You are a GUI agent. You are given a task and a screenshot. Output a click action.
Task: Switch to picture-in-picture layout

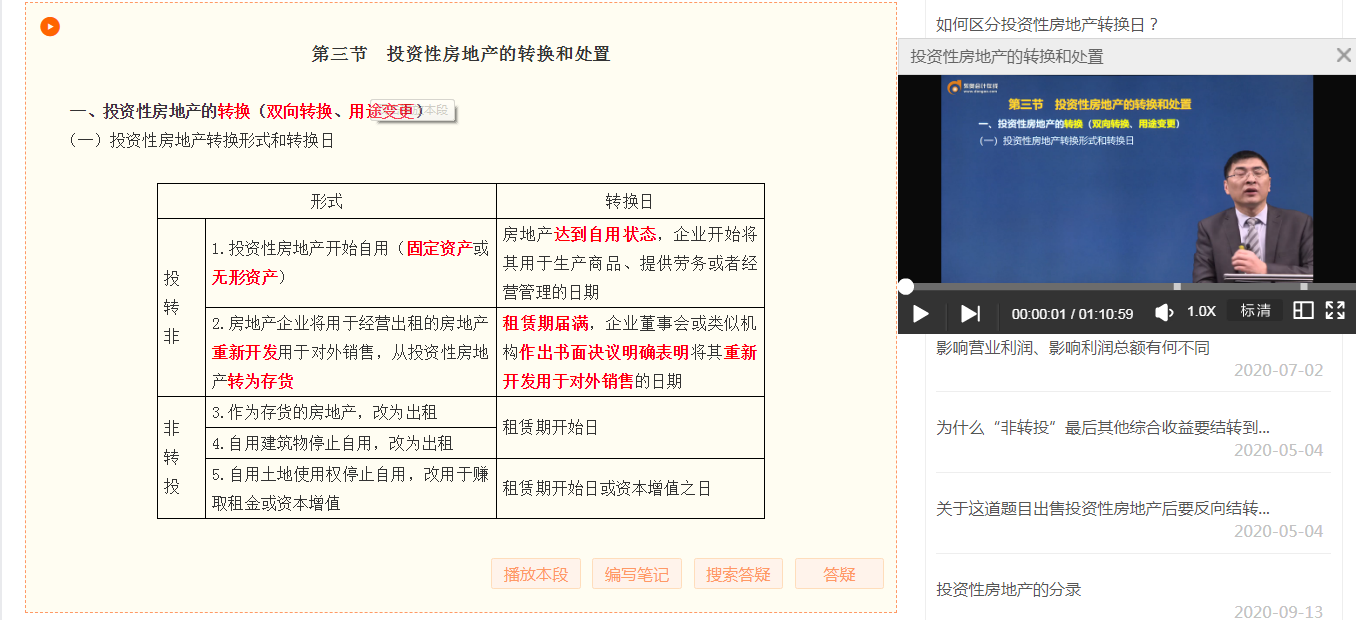tap(1302, 312)
